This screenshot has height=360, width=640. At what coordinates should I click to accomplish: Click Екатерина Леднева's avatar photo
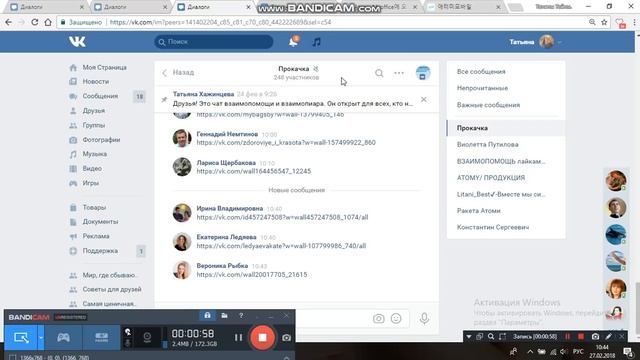point(182,242)
